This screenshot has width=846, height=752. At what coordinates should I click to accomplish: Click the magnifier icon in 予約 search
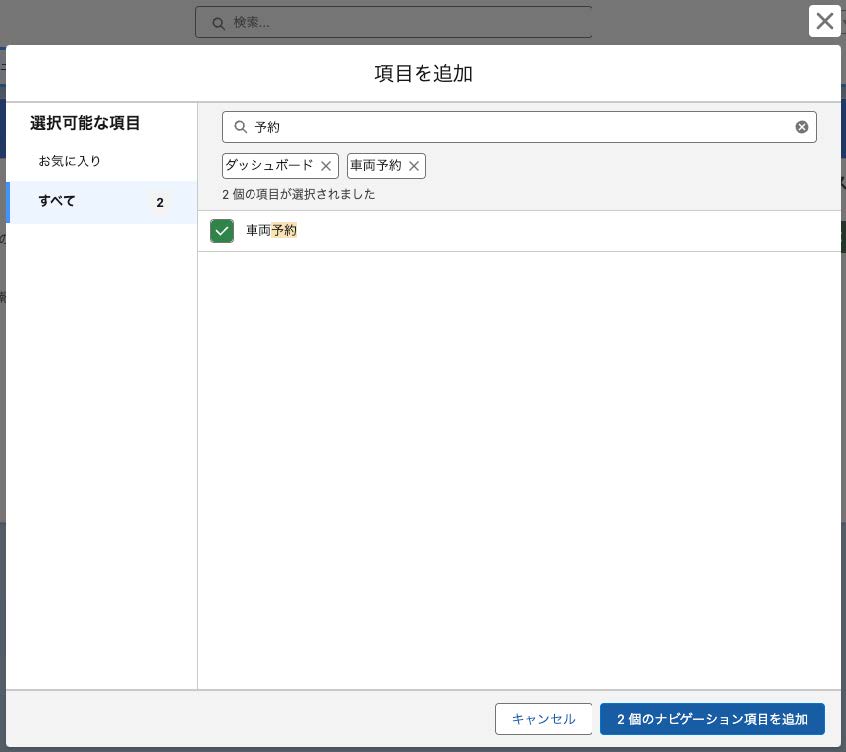pos(240,127)
